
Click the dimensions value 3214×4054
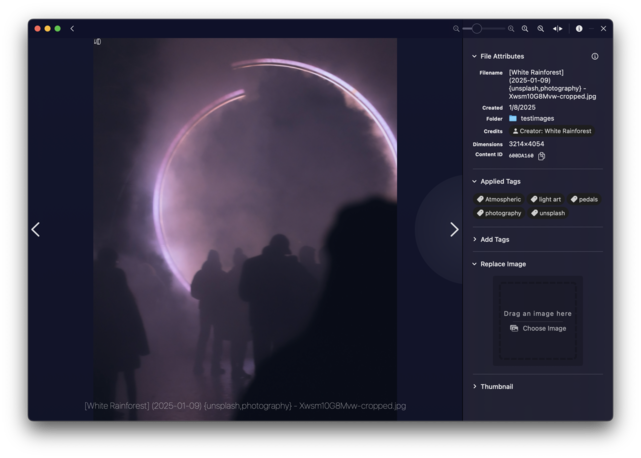click(x=526, y=144)
